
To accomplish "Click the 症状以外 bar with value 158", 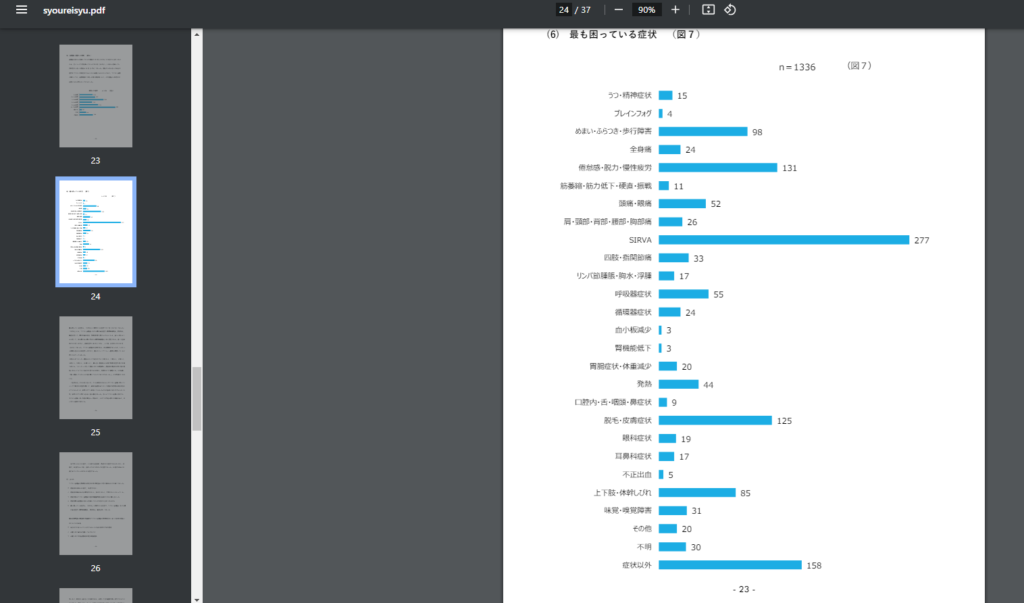I will 730,565.
